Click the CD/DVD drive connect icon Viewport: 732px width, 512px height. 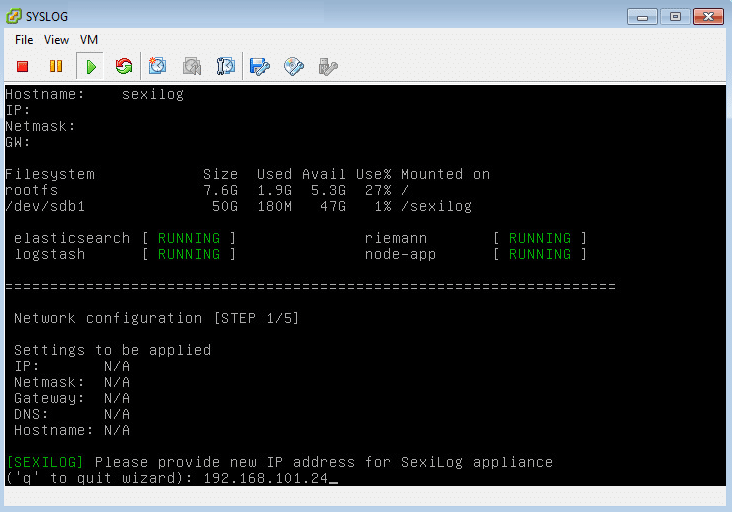[294, 67]
